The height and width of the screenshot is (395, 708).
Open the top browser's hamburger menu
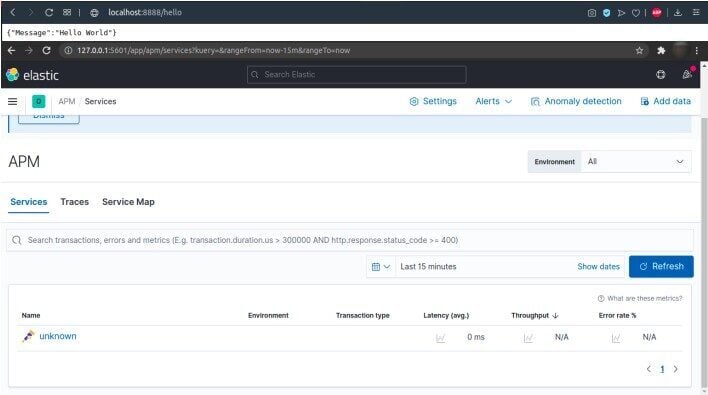(696, 13)
